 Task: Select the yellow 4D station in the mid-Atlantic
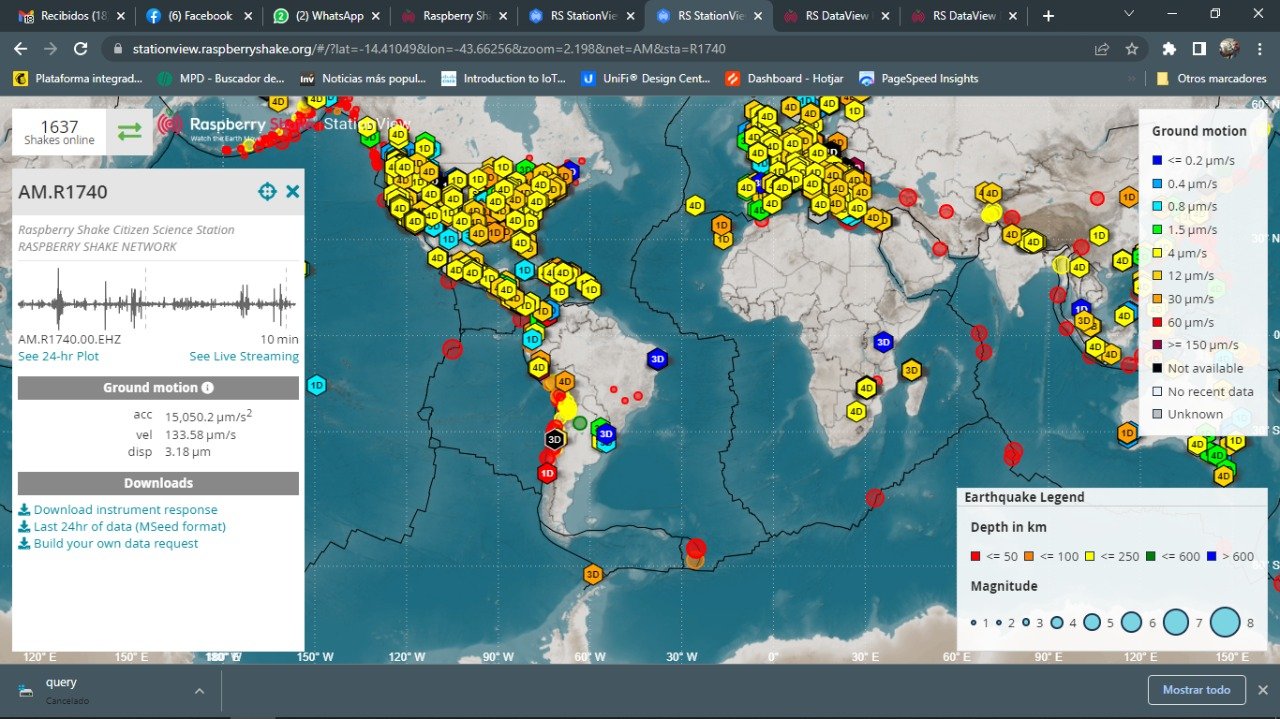click(695, 206)
